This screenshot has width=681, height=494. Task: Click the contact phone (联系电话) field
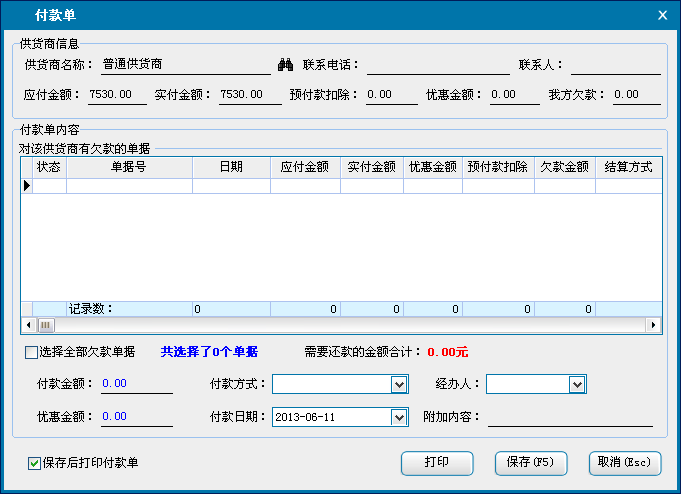pyautogui.click(x=438, y=66)
